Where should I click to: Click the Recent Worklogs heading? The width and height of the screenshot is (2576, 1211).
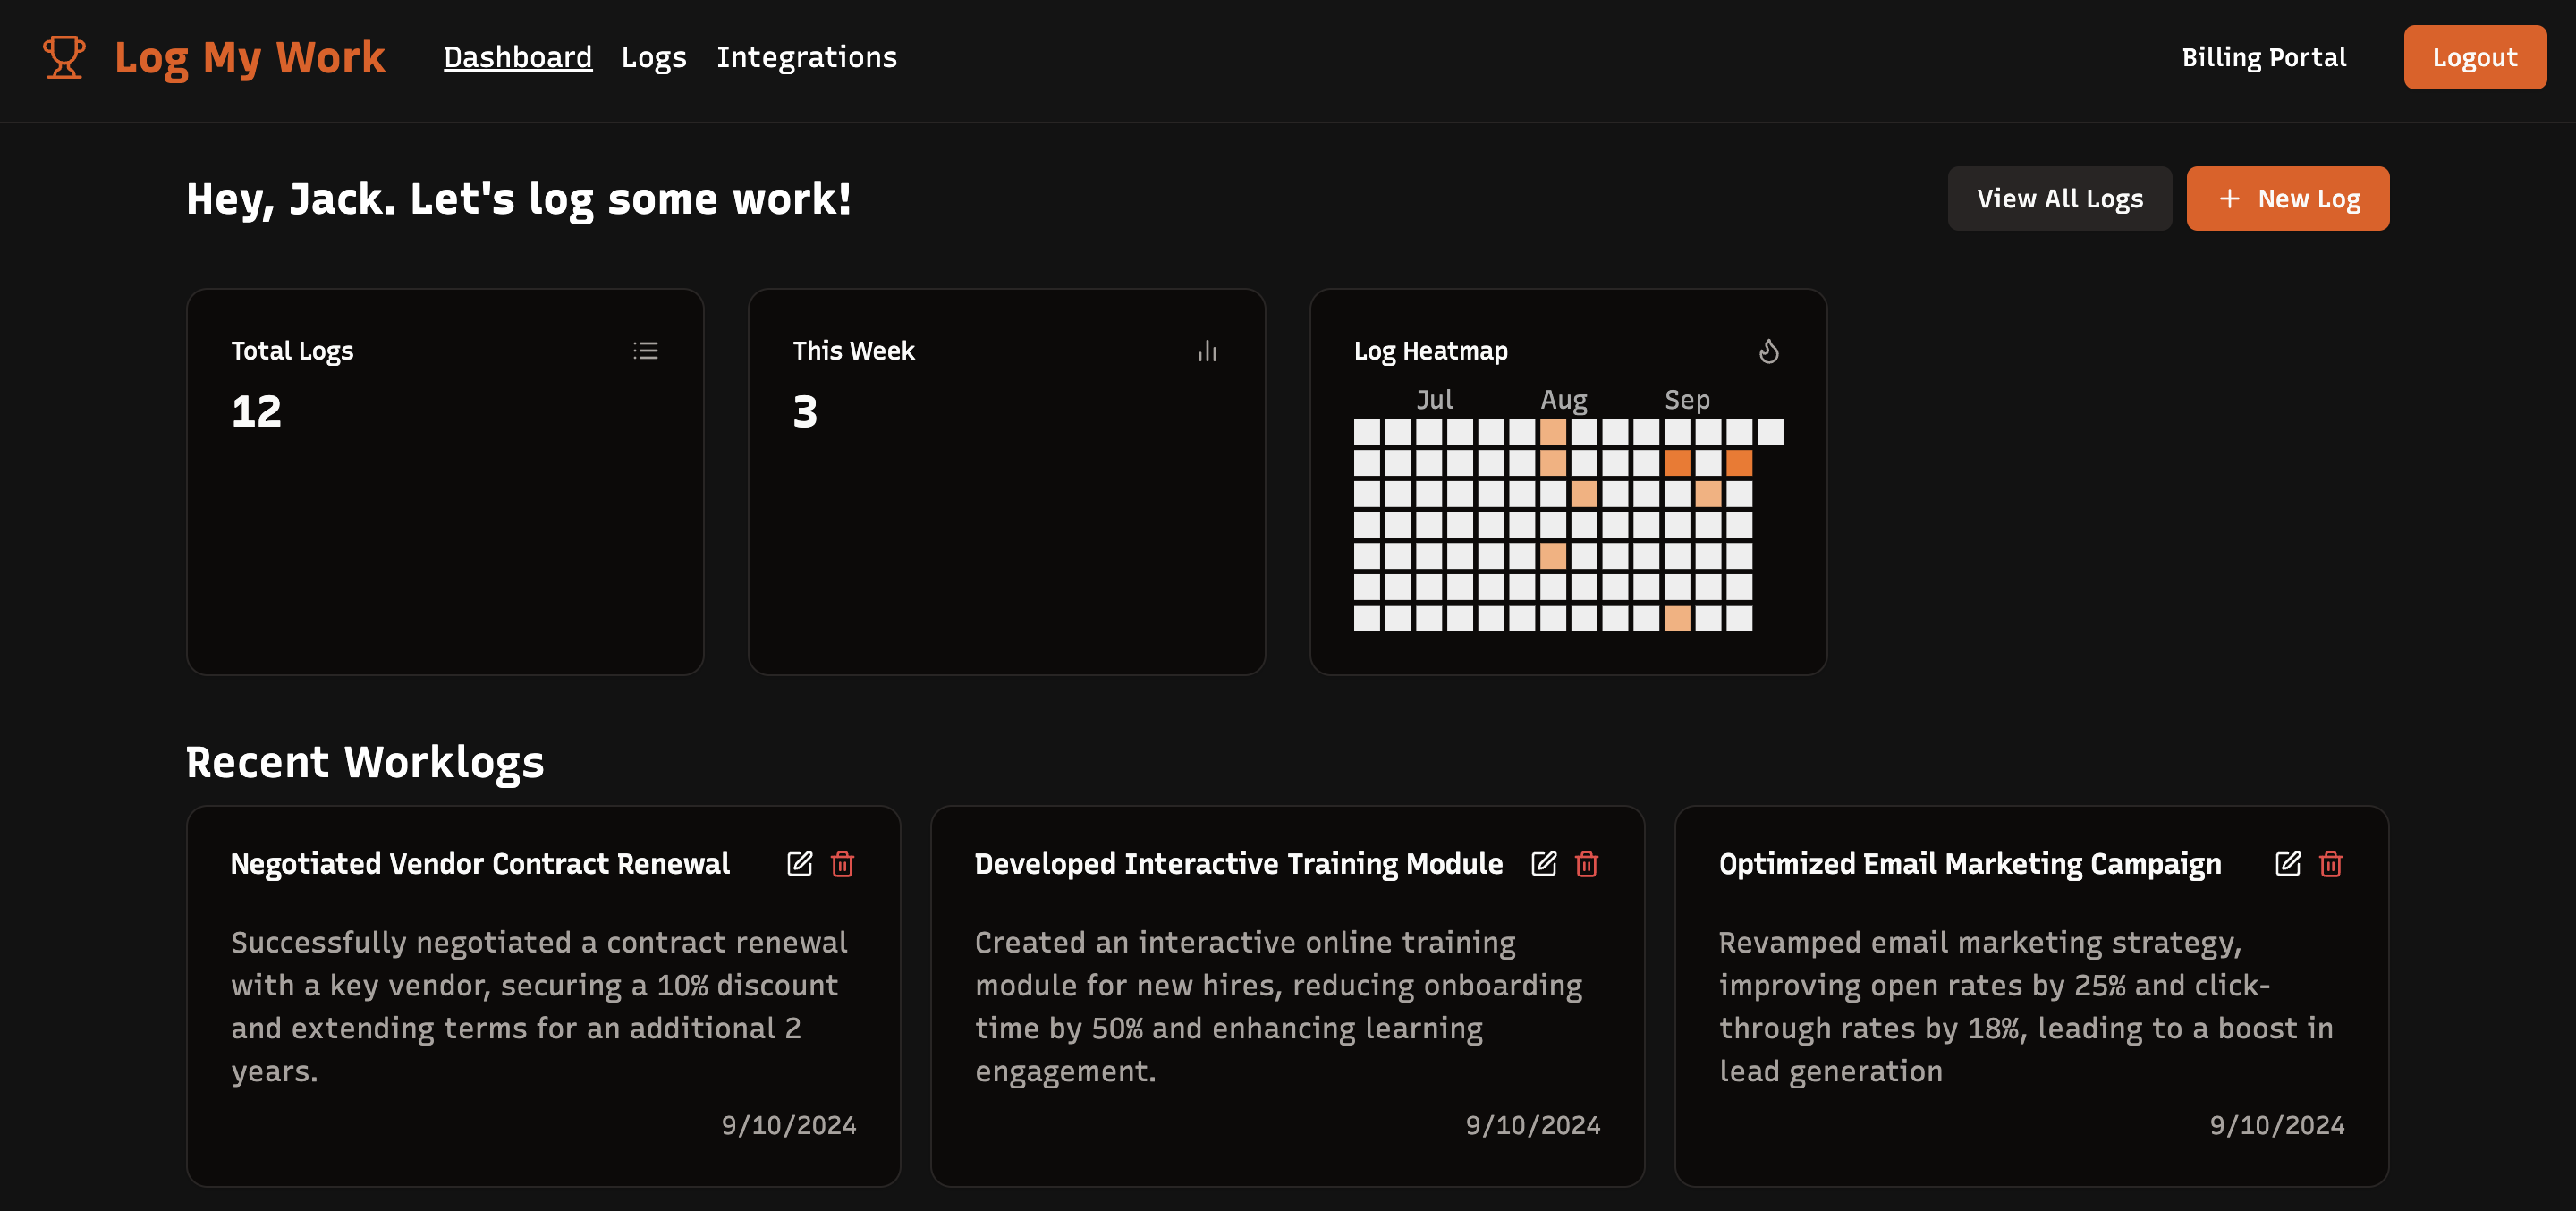pos(365,762)
